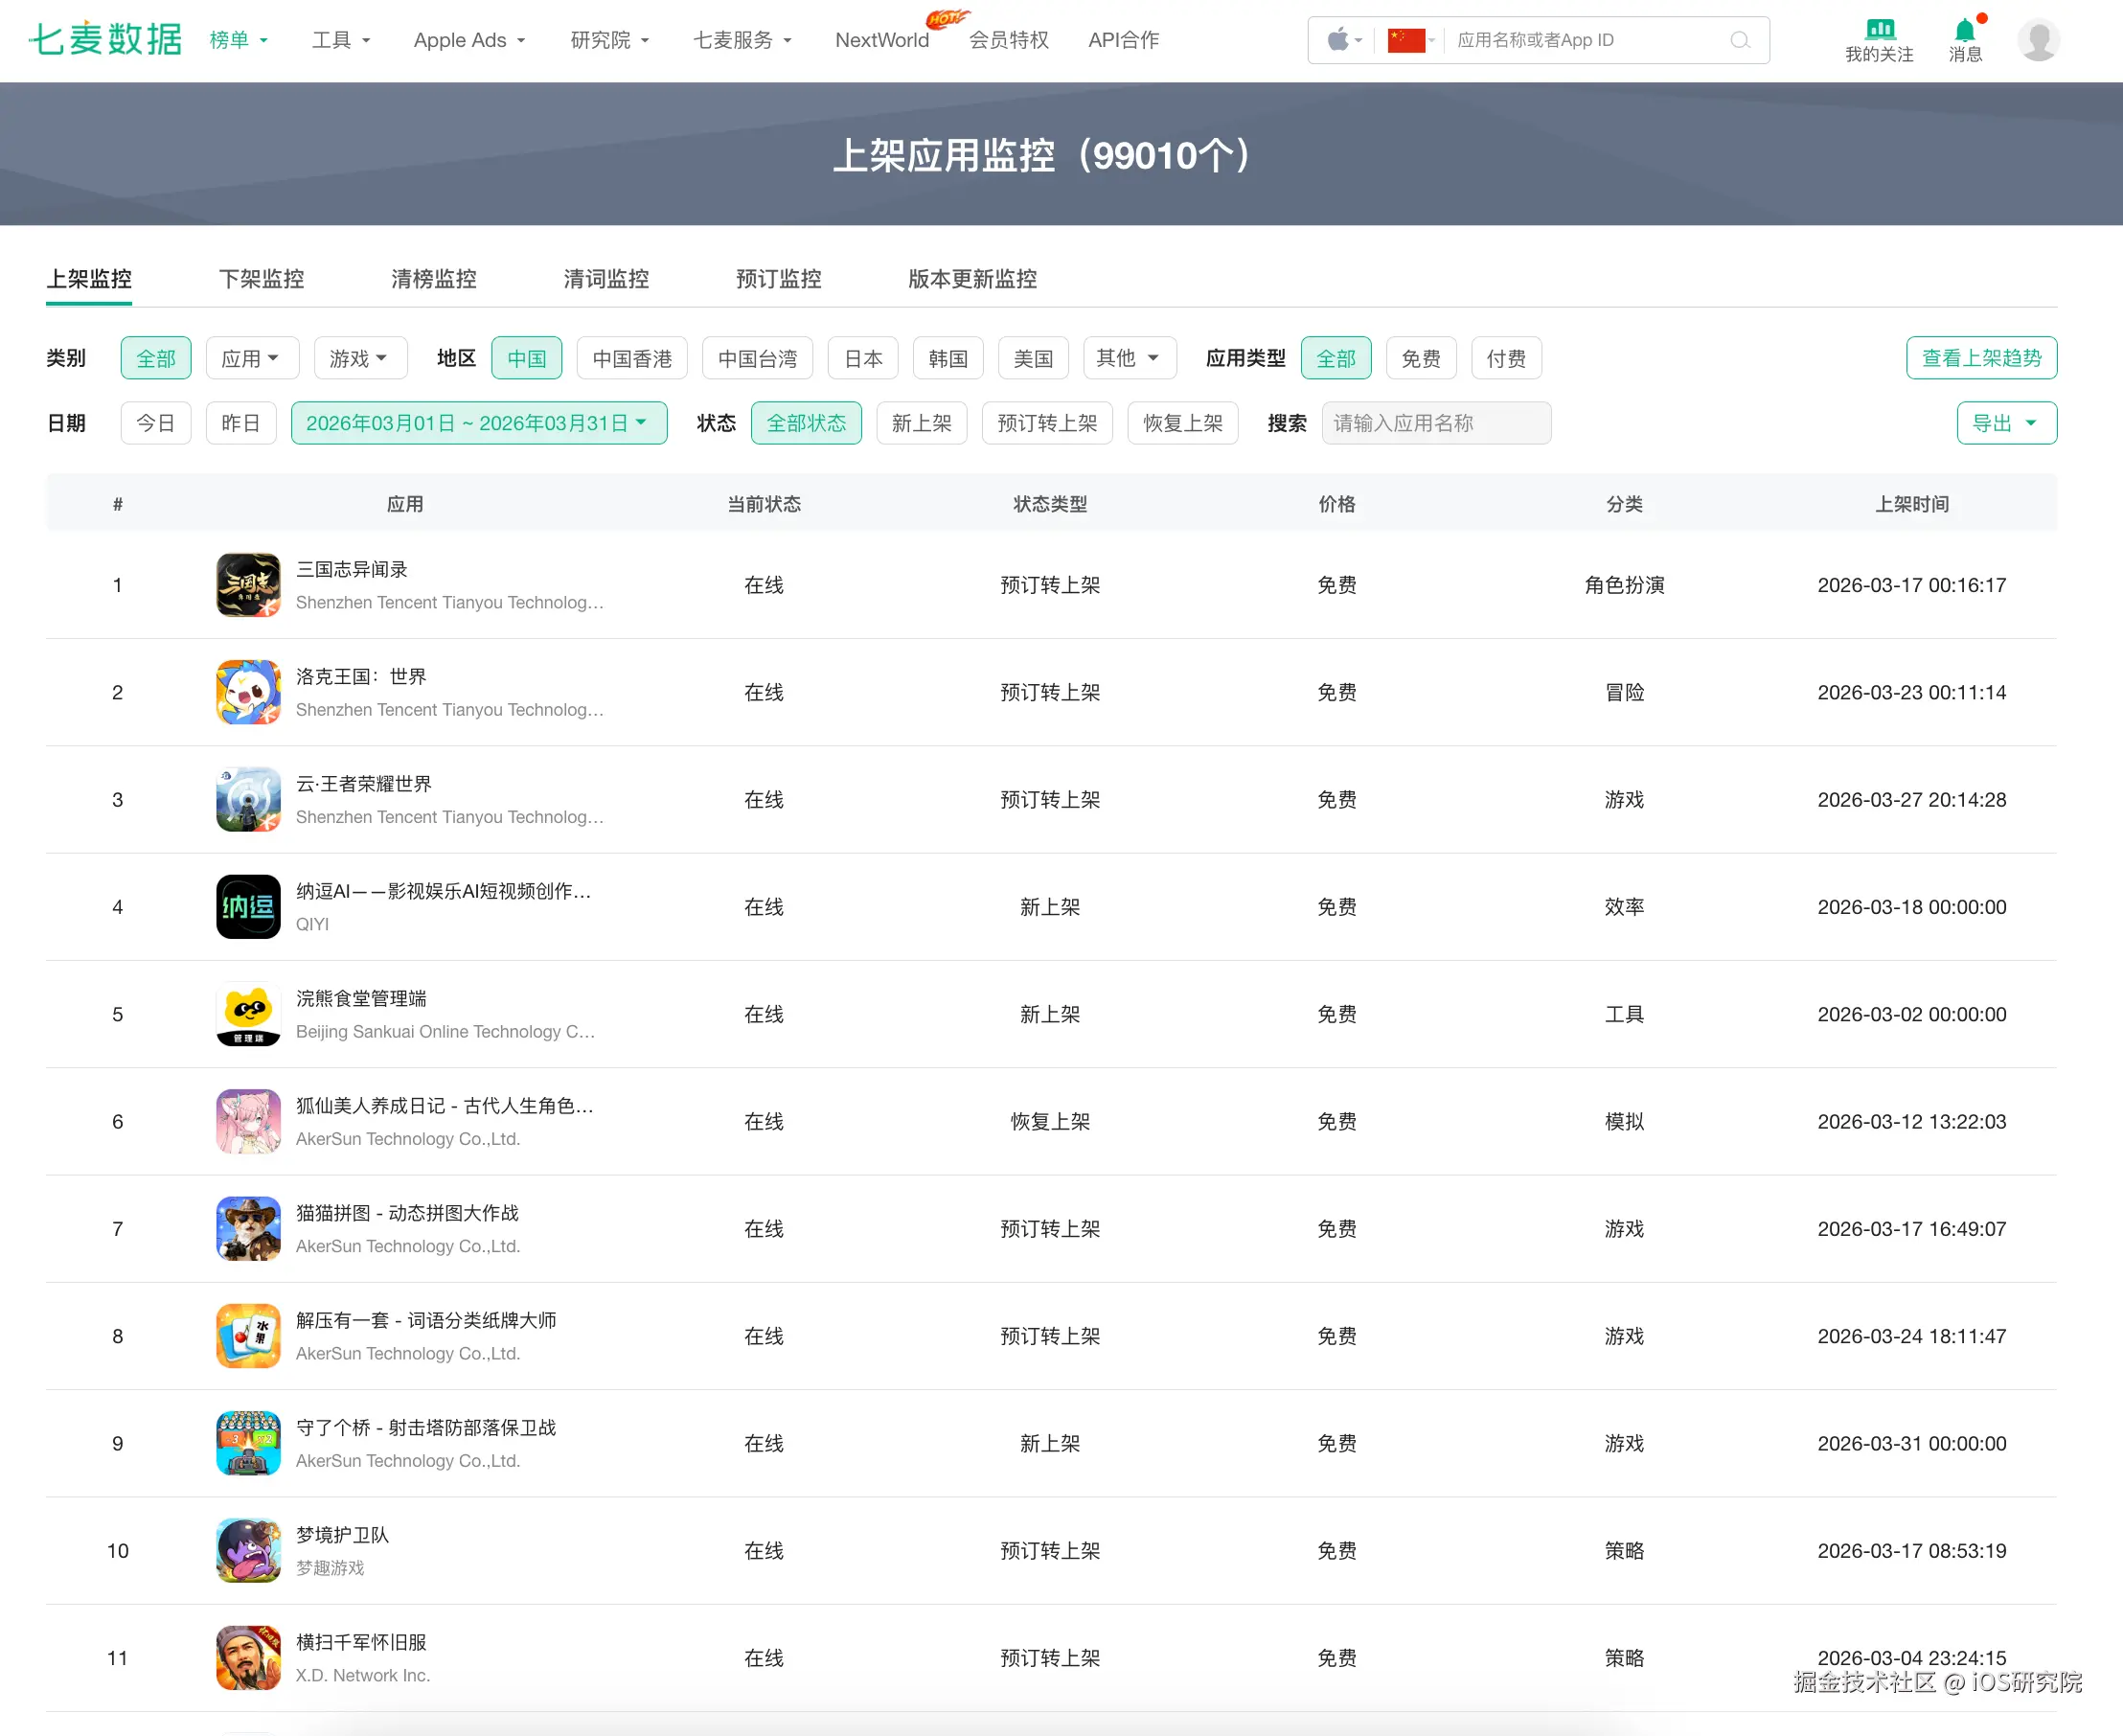Select the 付费 app type filter
Viewport: 2123px width, 1736px height.
click(x=1505, y=358)
